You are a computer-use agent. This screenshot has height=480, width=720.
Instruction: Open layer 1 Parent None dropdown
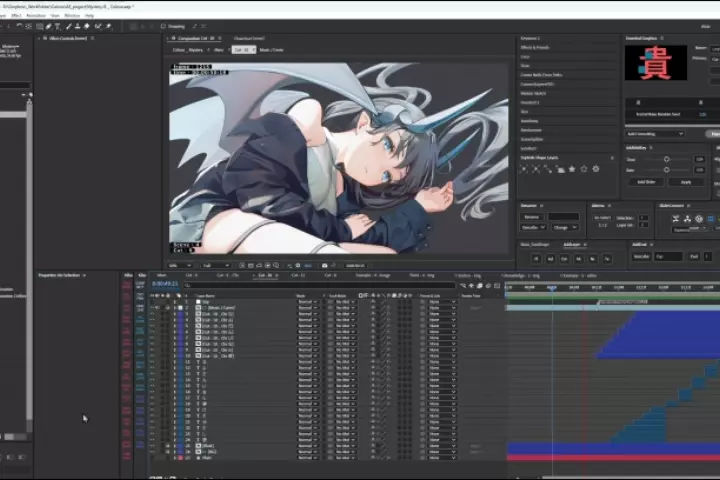tap(442, 302)
